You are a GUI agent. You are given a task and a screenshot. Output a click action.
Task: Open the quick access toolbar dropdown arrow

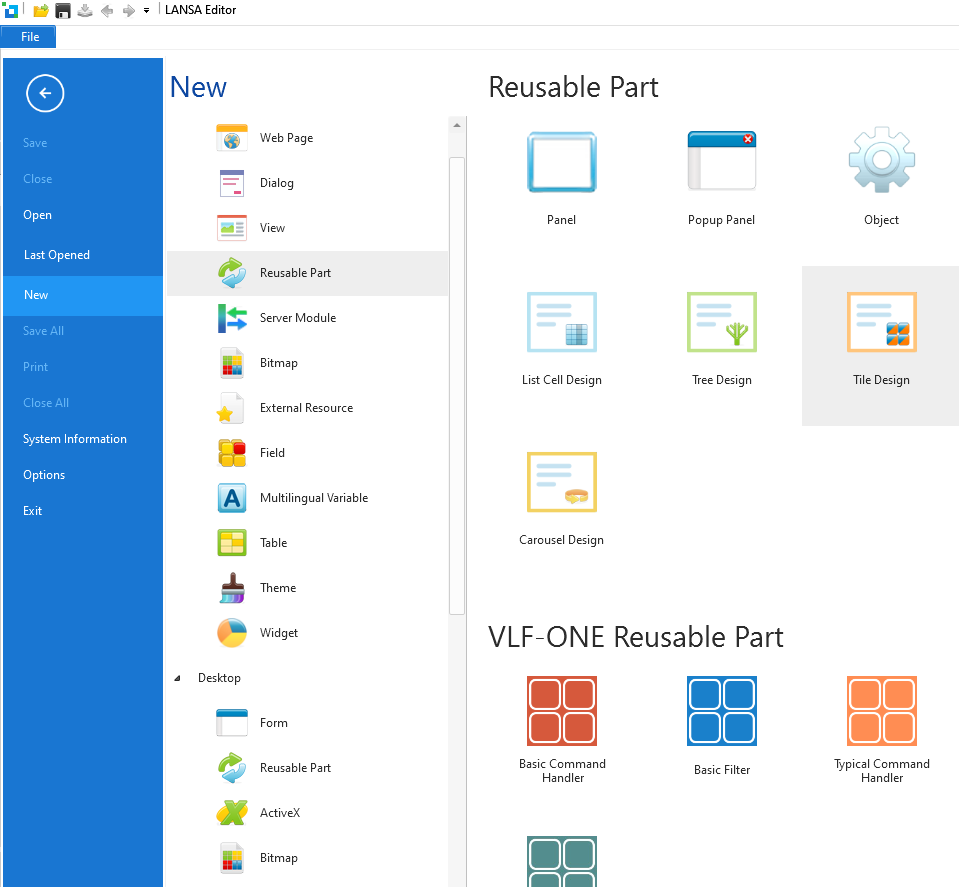146,10
